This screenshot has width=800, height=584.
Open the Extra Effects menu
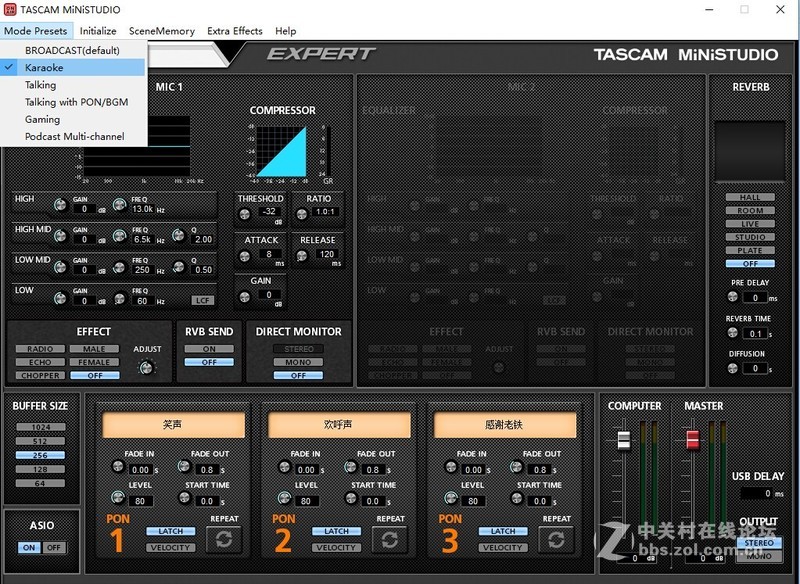[235, 31]
